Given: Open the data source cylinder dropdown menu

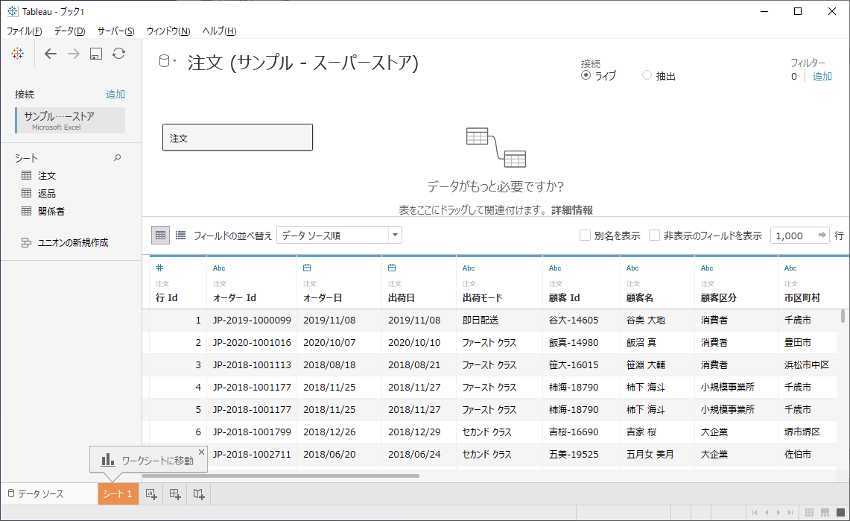Looking at the screenshot, I should 167,61.
